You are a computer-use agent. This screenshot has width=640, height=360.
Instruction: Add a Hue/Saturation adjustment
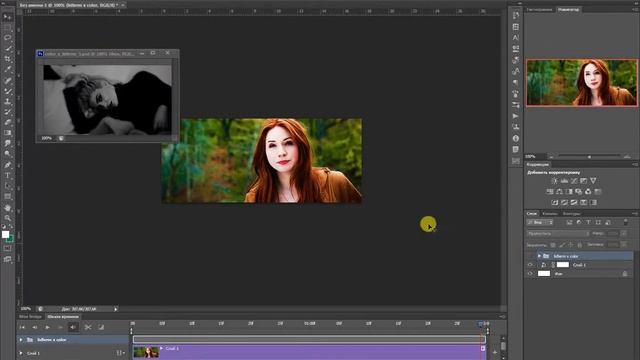click(x=550, y=191)
